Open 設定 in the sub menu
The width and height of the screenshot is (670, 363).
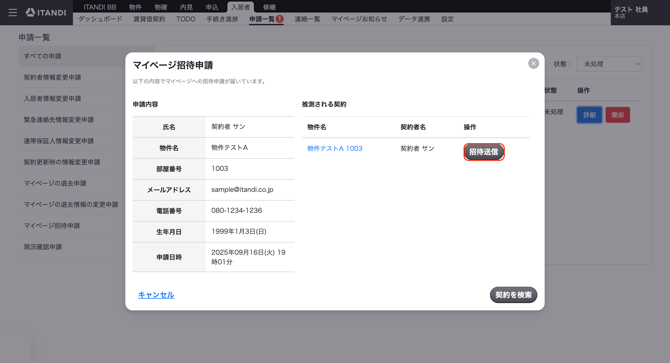point(447,19)
